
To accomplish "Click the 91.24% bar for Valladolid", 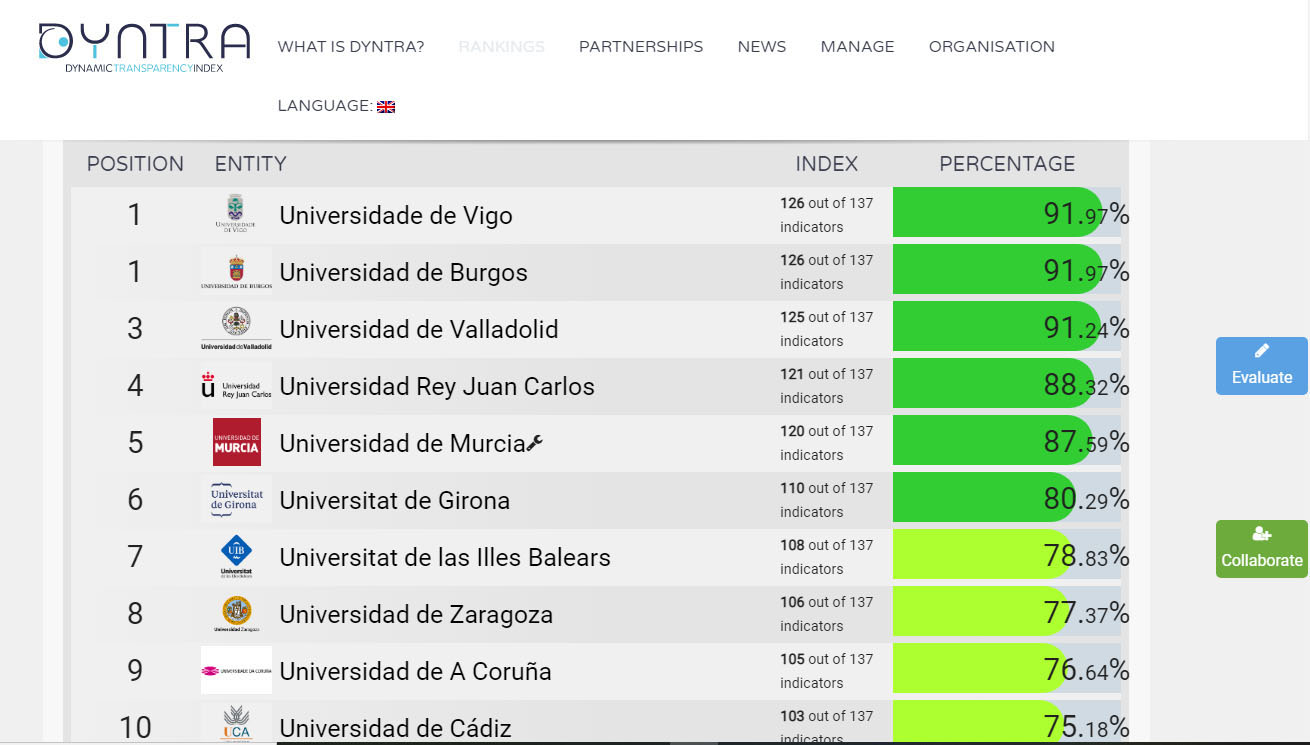I will point(997,326).
